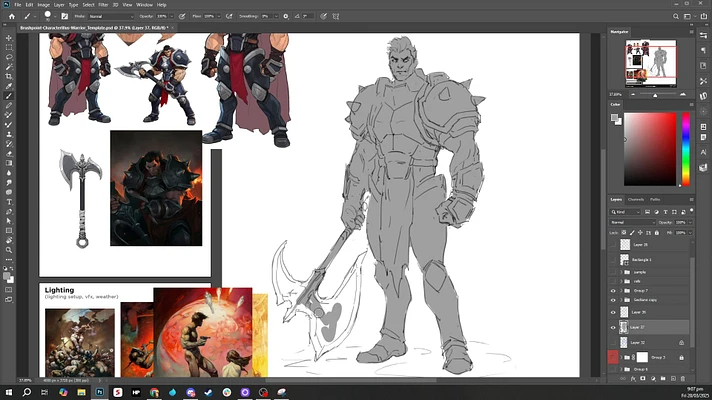Screen dimensions: 712x400
Task: Toggle pressure for opacity in options bar
Action: pyautogui.click(x=182, y=16)
